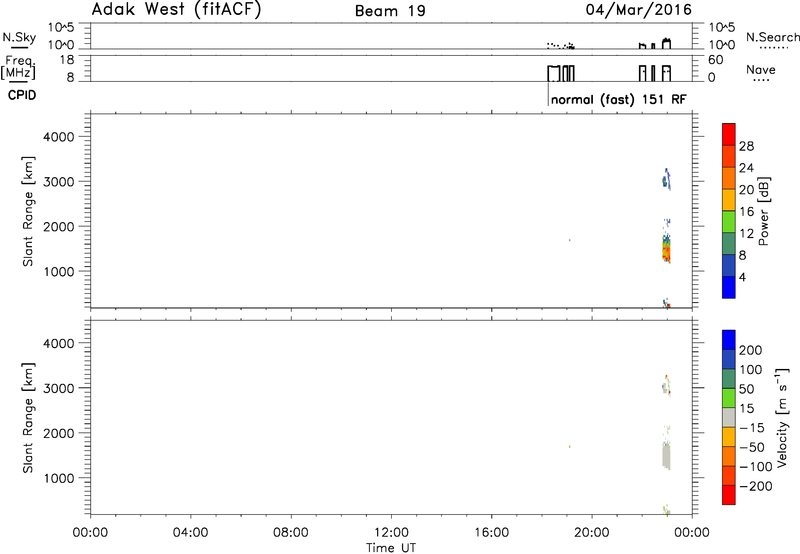This screenshot has width=800, height=554.
Task: Click the 'Time UT' axis title
Action: point(391,547)
